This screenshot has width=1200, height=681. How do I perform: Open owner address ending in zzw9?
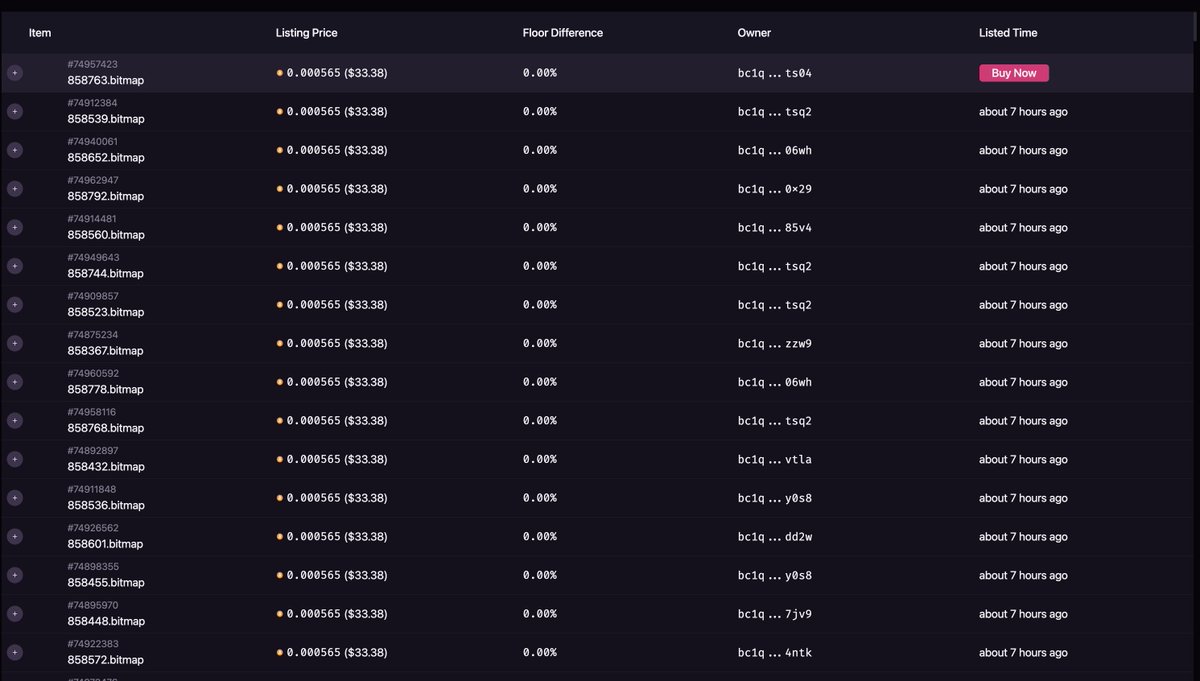coord(775,343)
